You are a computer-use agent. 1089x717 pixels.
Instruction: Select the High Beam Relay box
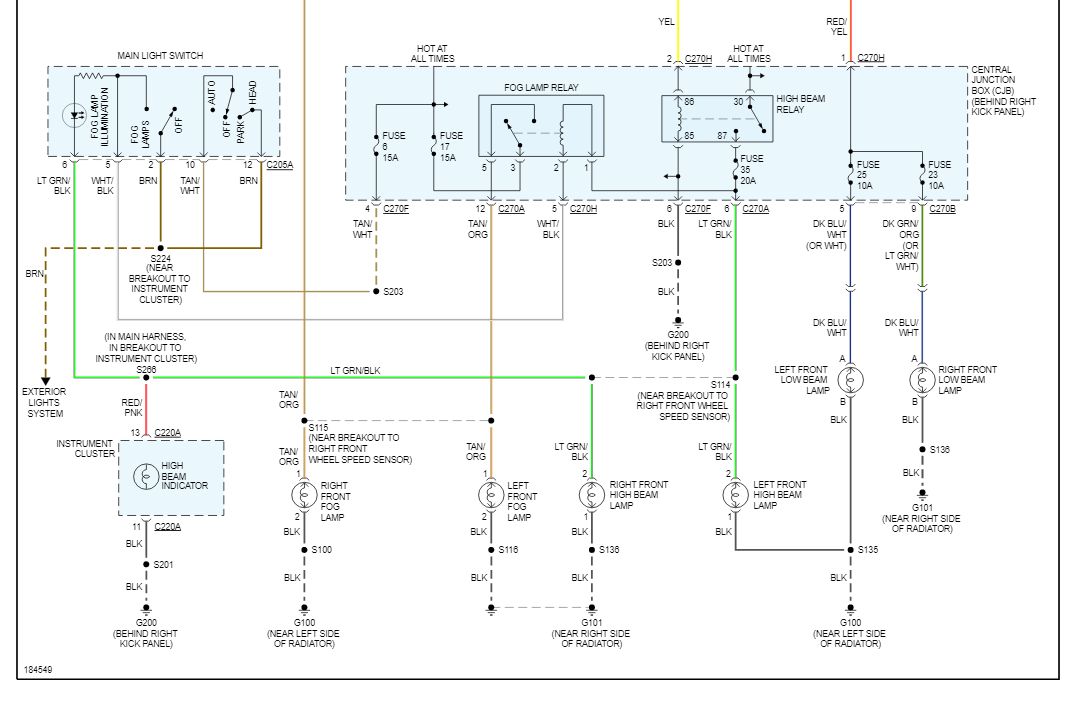717,119
